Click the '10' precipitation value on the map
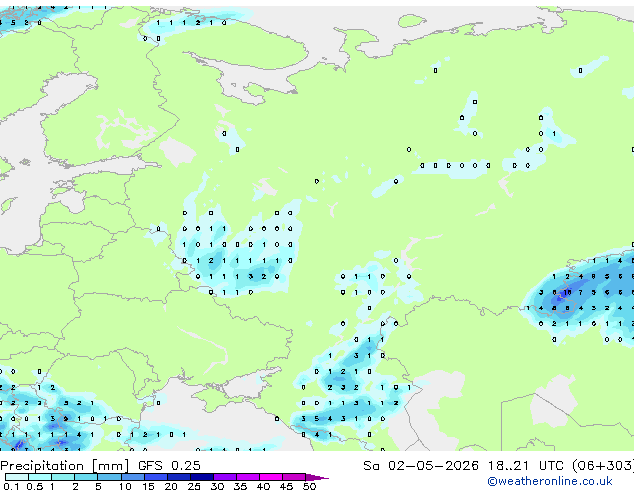Viewport: 634px width, 490px height. point(567,292)
